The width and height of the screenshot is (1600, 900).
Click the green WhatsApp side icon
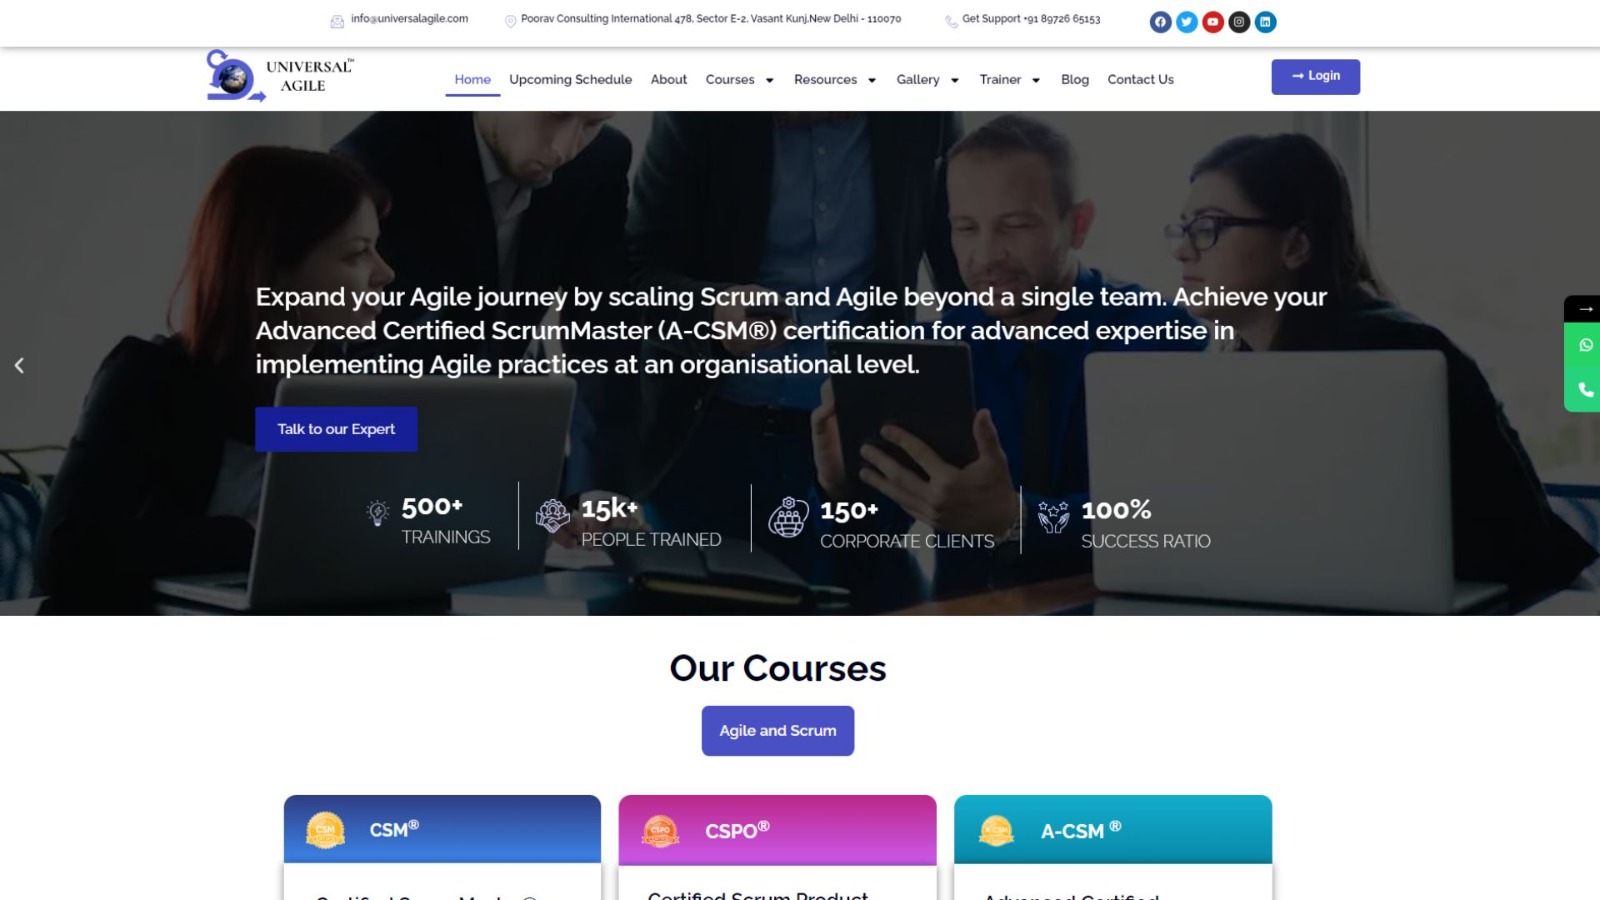tap(1585, 345)
